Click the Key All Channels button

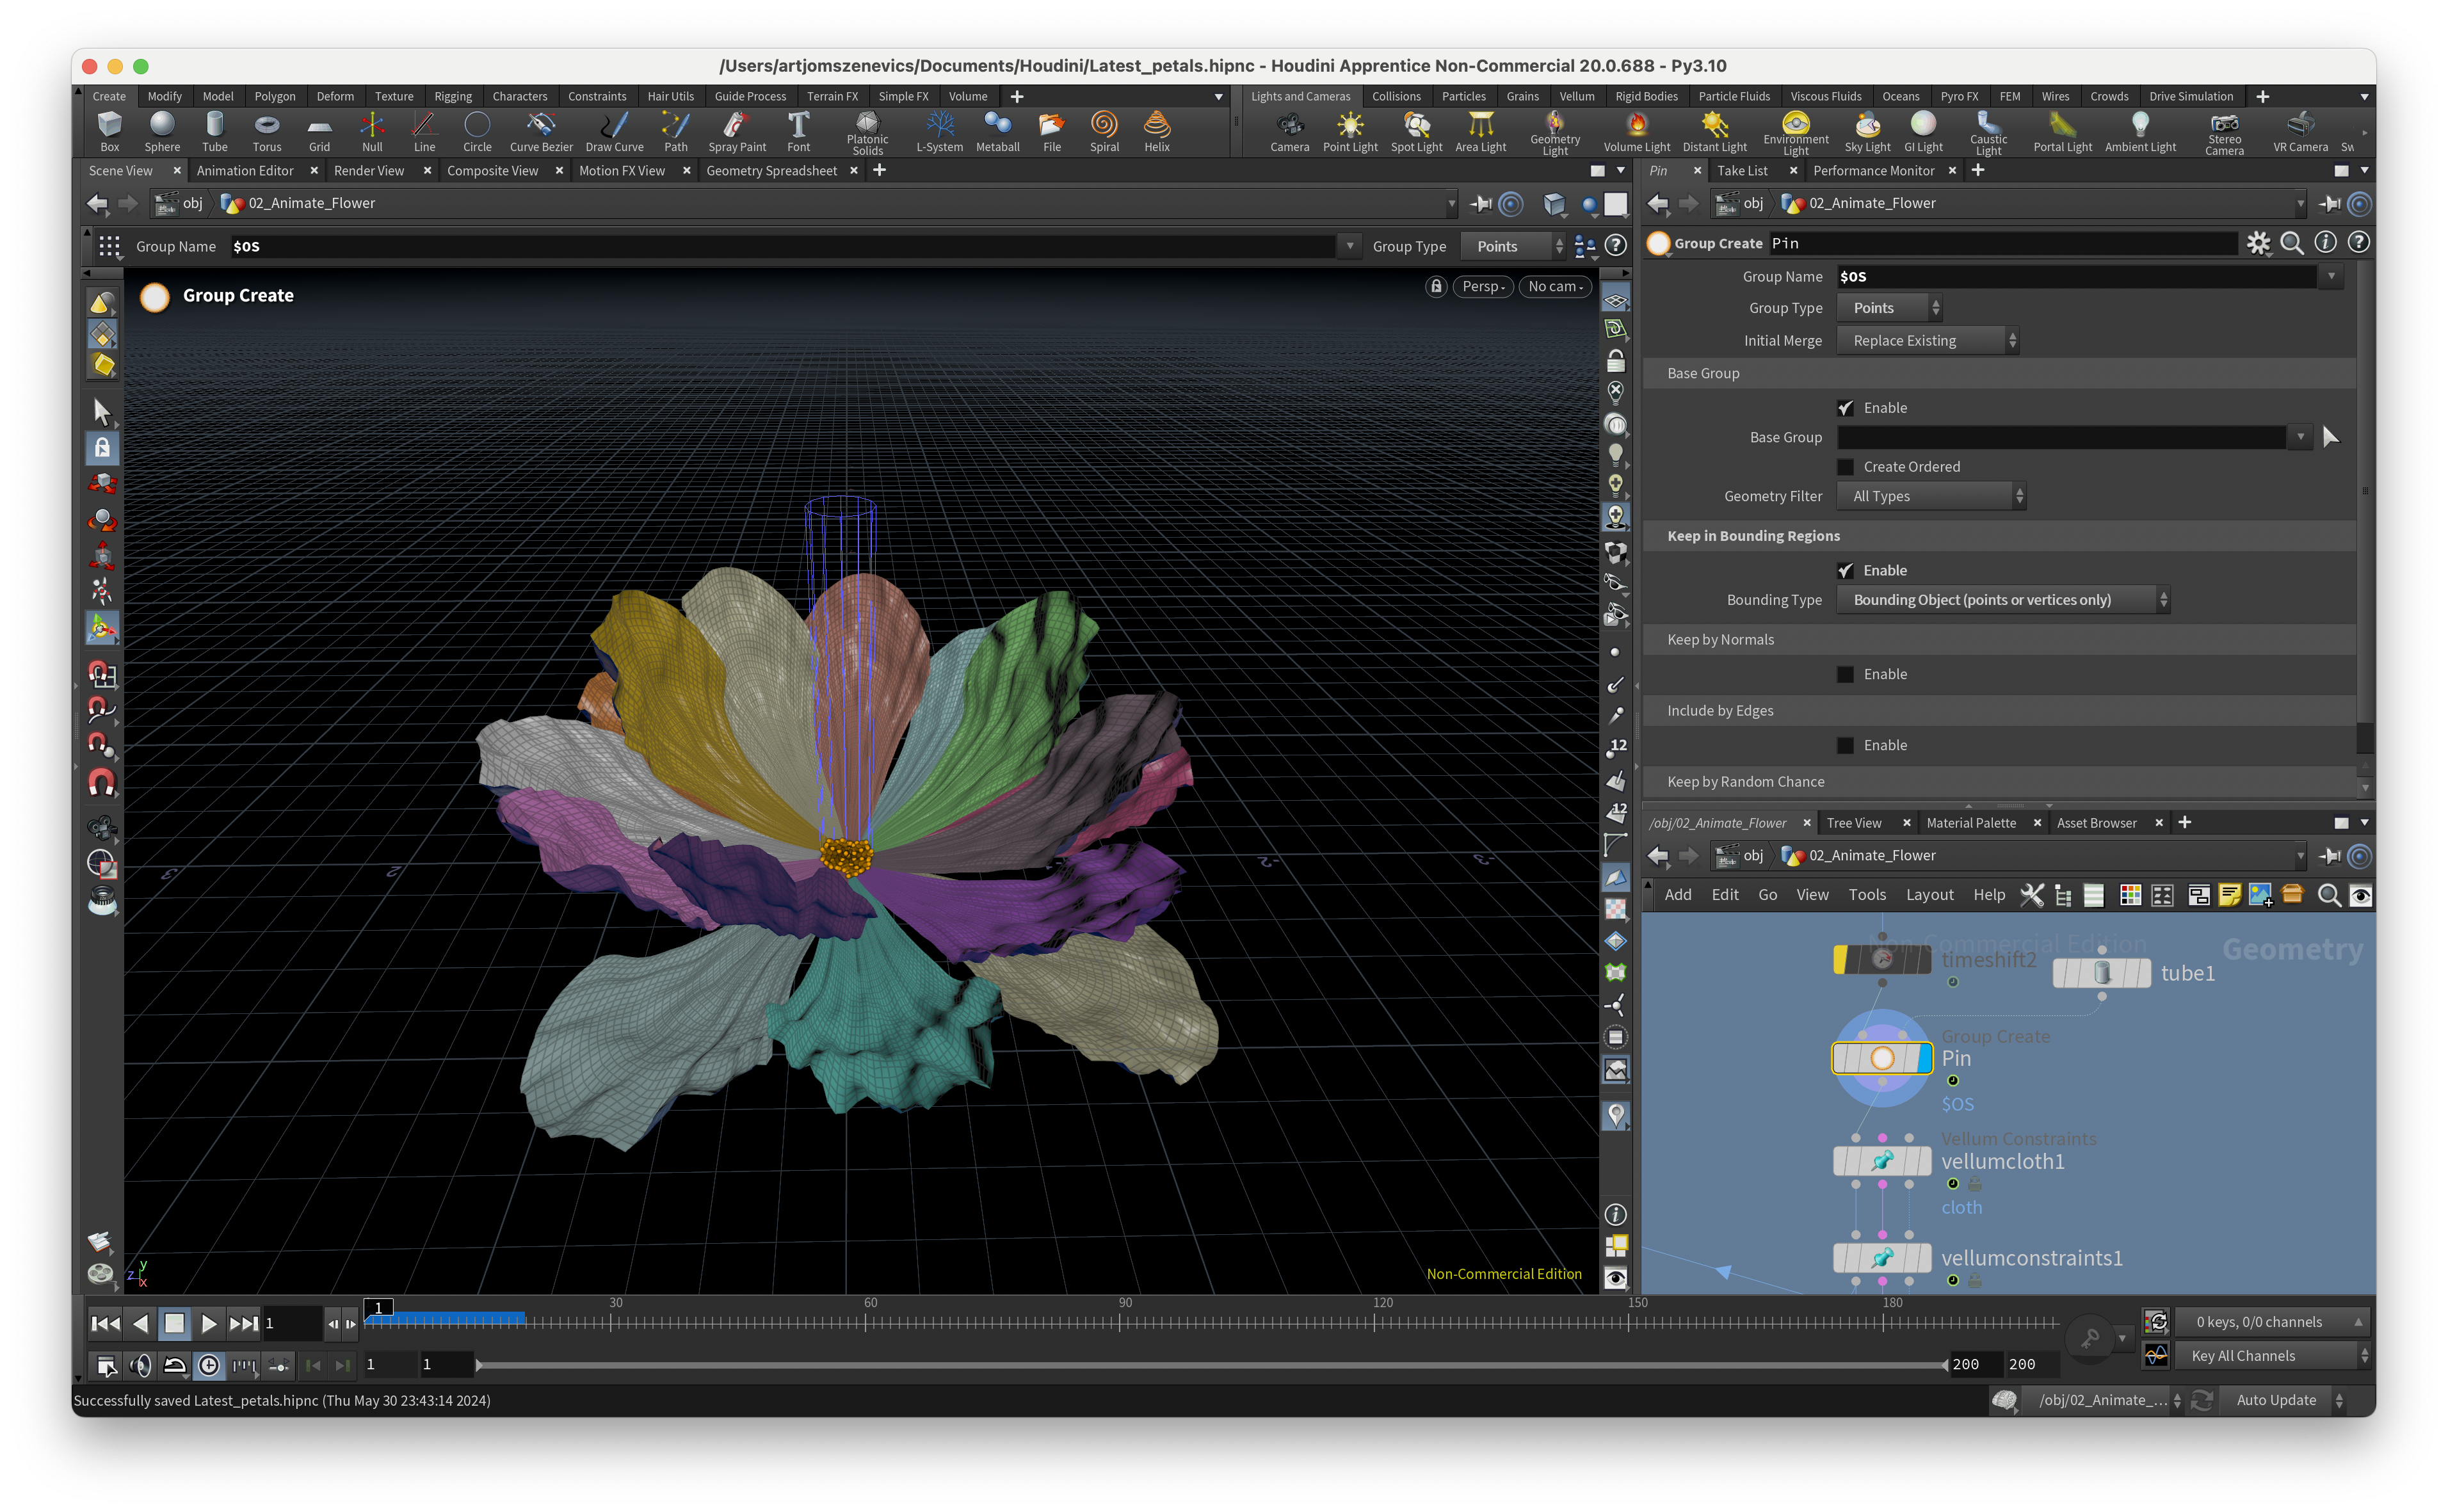pyautogui.click(x=2243, y=1356)
